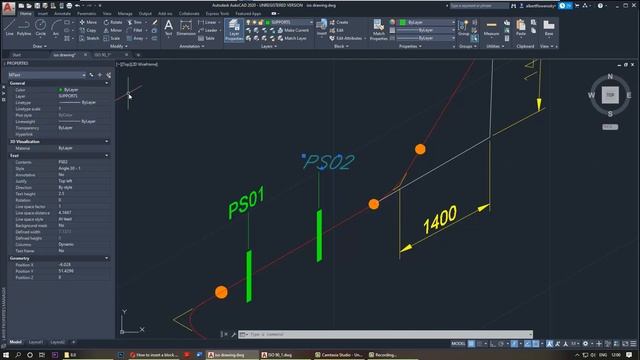Image resolution: width=640 pixels, height=360 pixels.
Task: Click Match Layer button
Action: (x=292, y=38)
